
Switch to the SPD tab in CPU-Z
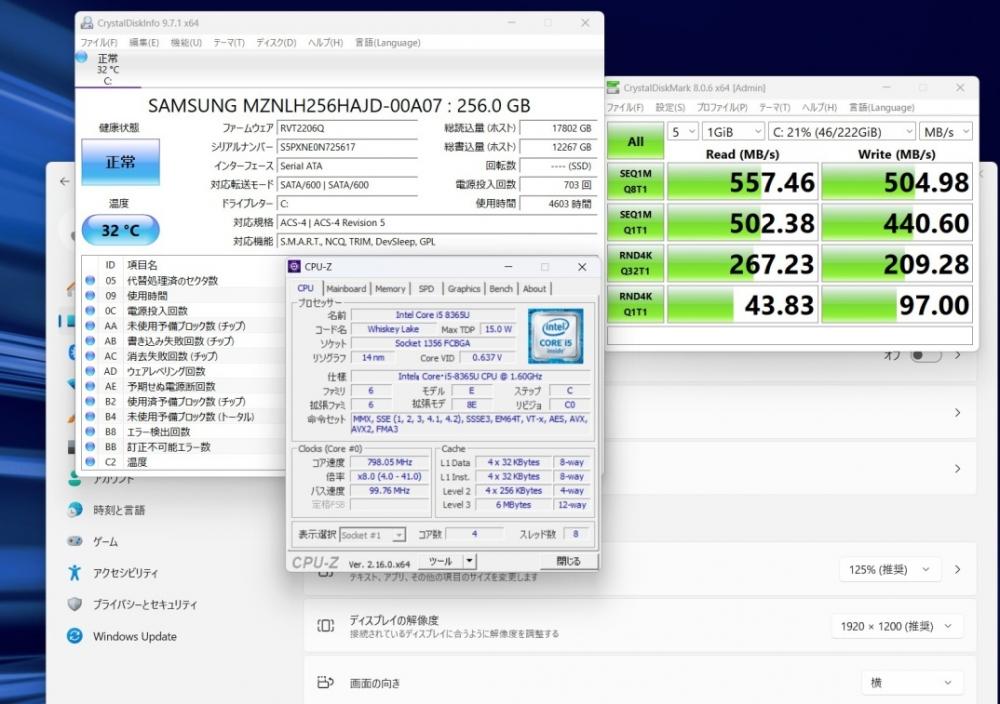tap(426, 289)
